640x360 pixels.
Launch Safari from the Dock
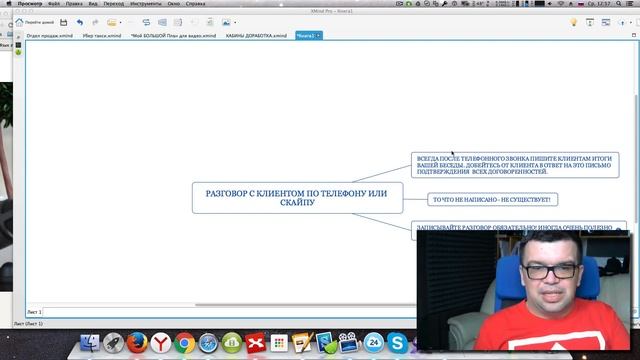click(x=208, y=343)
